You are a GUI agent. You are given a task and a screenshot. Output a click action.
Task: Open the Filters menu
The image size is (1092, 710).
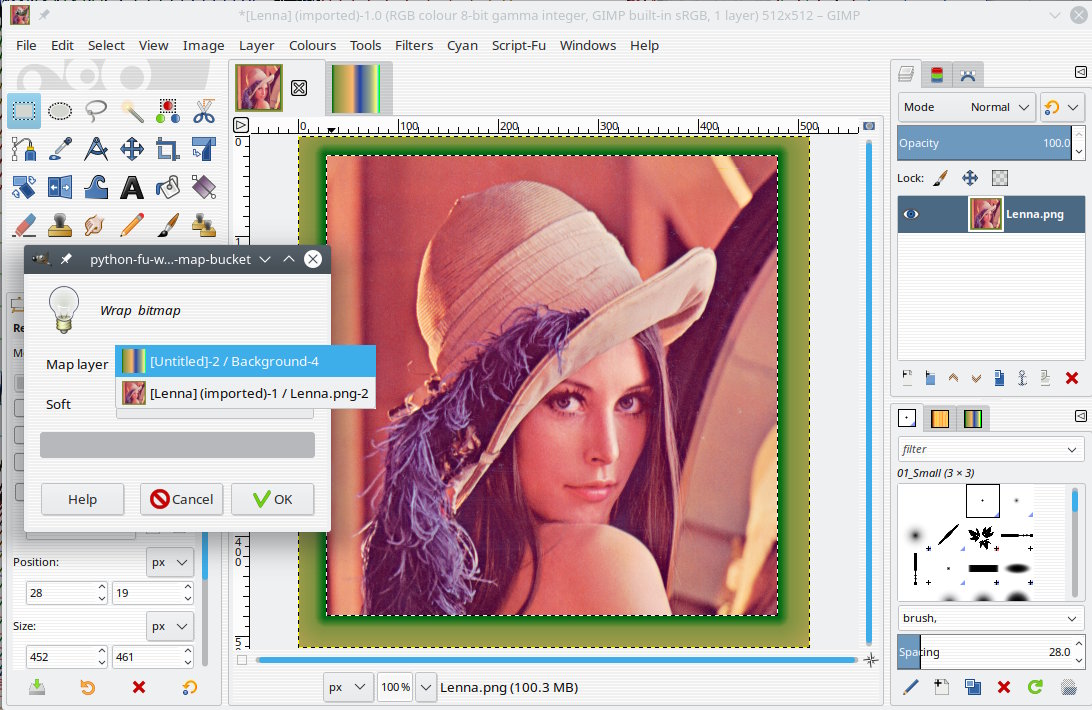(414, 45)
